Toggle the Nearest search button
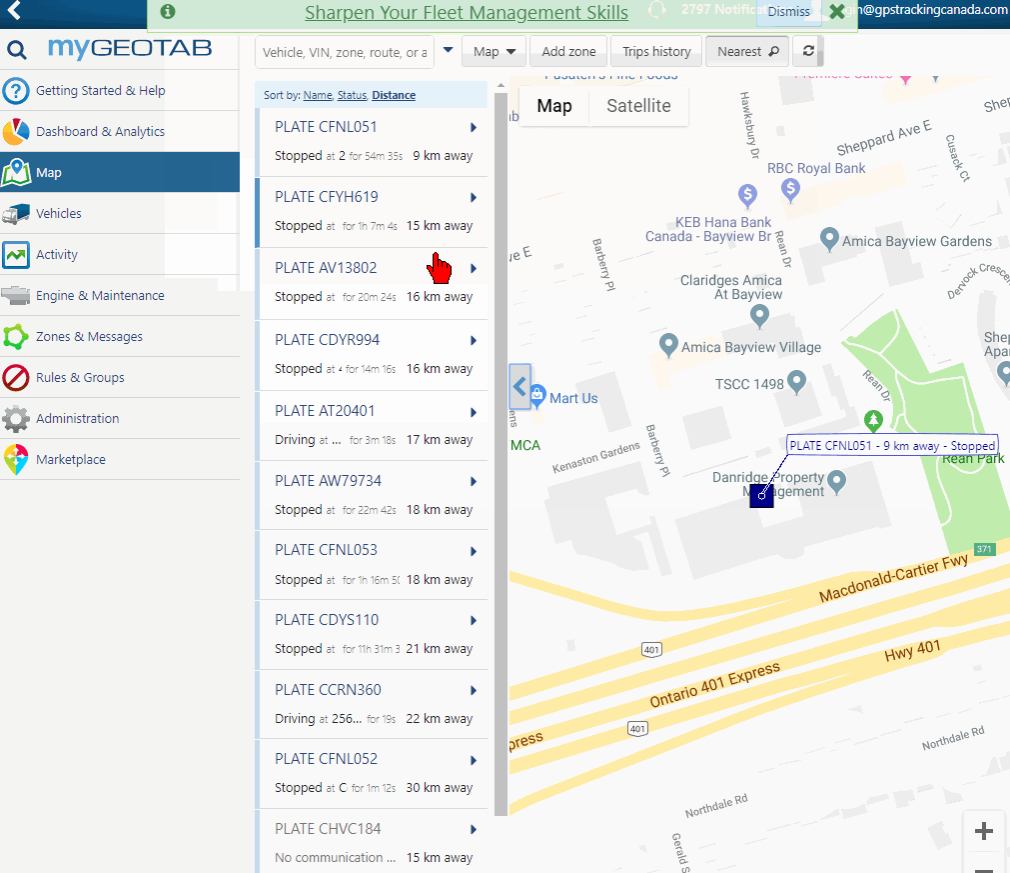The height and width of the screenshot is (873, 1010). [747, 52]
